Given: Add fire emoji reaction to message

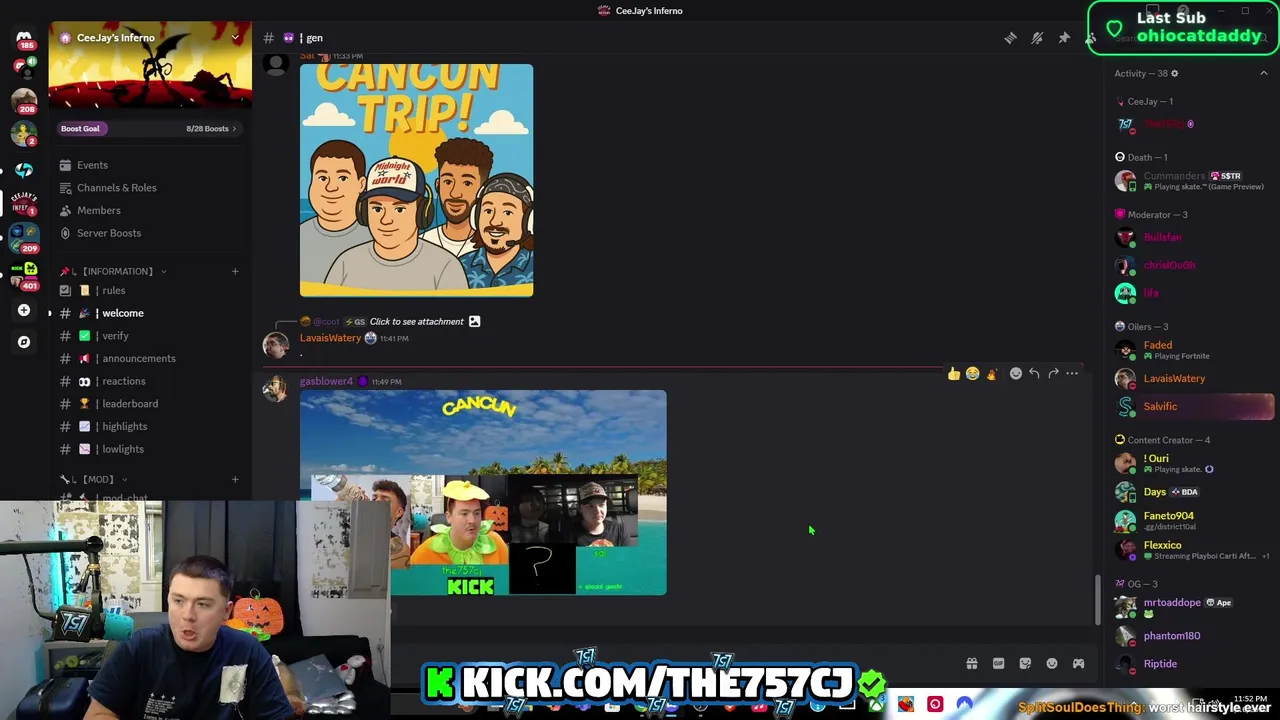Looking at the screenshot, I should (x=991, y=374).
